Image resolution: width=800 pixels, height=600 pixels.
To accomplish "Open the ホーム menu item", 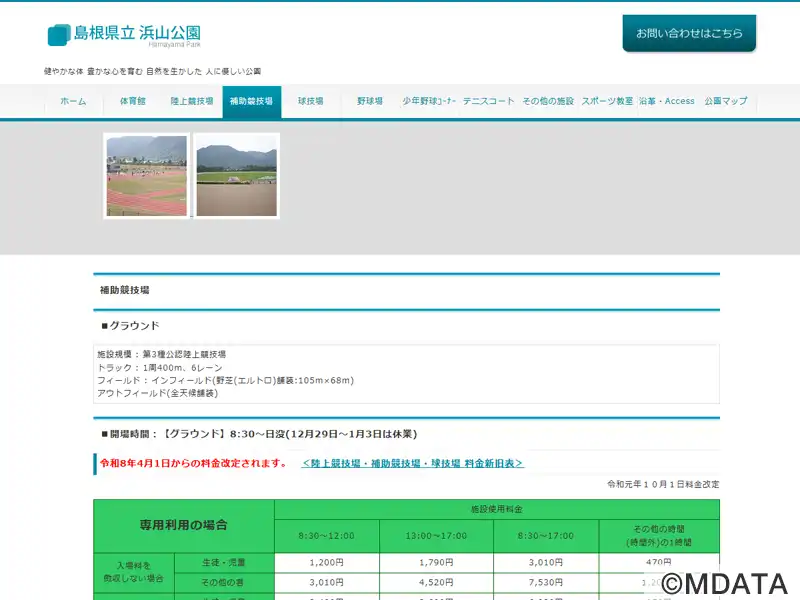I will tap(73, 102).
